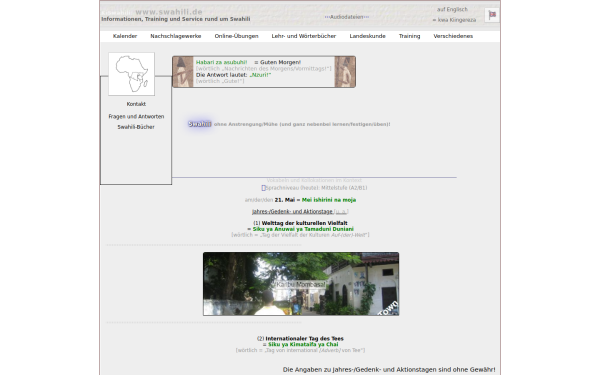Click Informationen, Training und Service tagline
The width and height of the screenshot is (600, 375).
176,19
